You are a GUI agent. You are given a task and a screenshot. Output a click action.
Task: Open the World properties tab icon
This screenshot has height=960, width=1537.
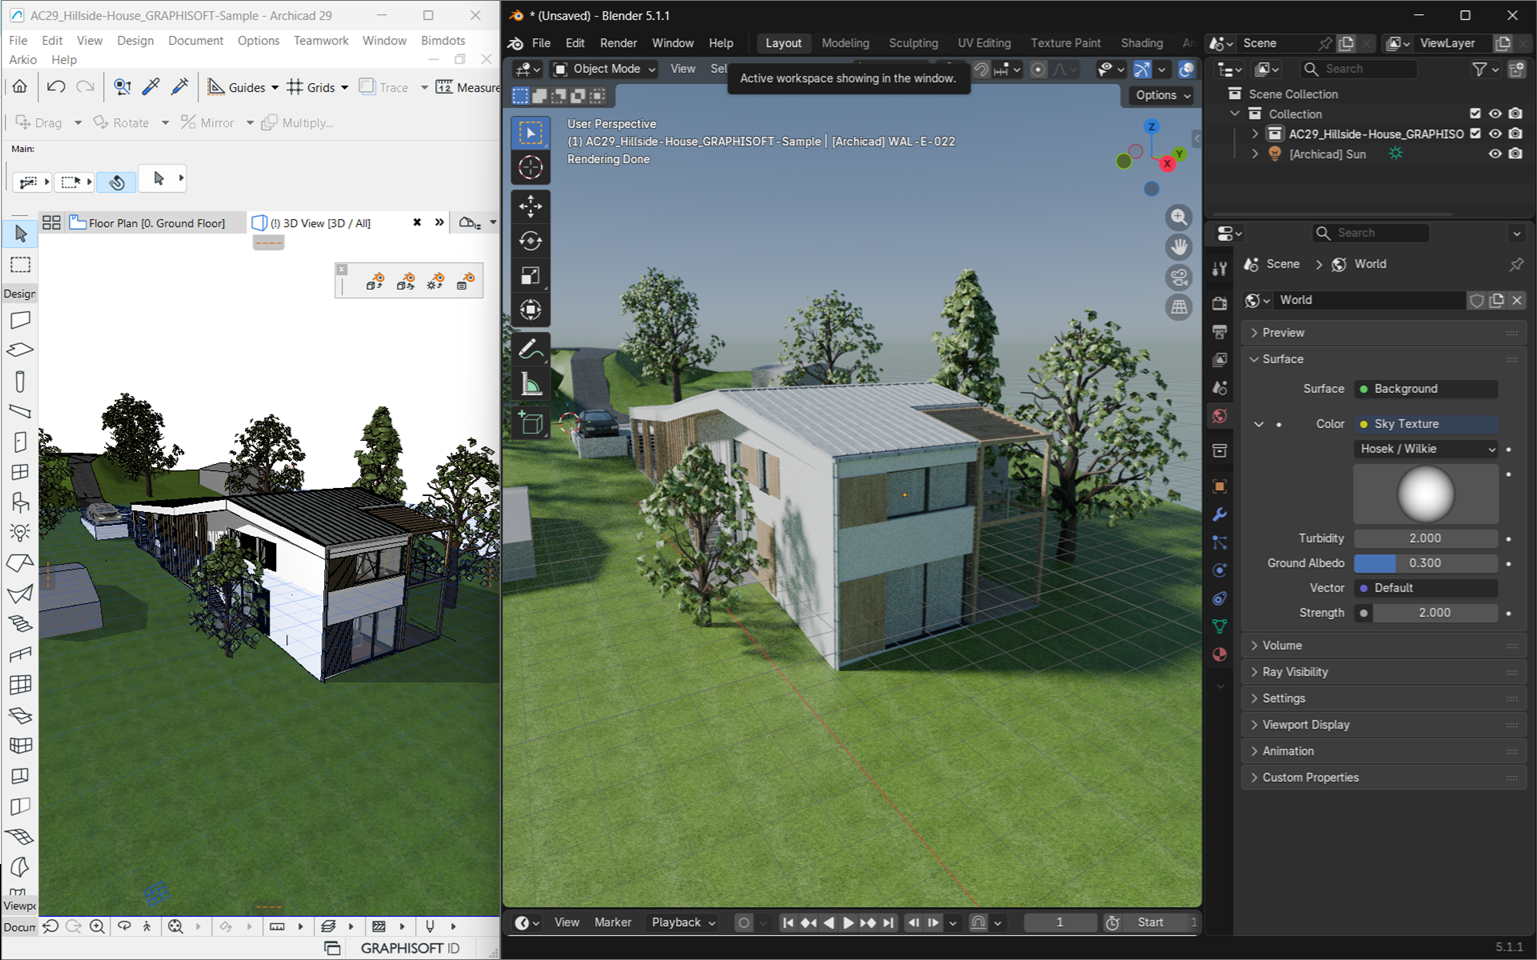pos(1219,416)
